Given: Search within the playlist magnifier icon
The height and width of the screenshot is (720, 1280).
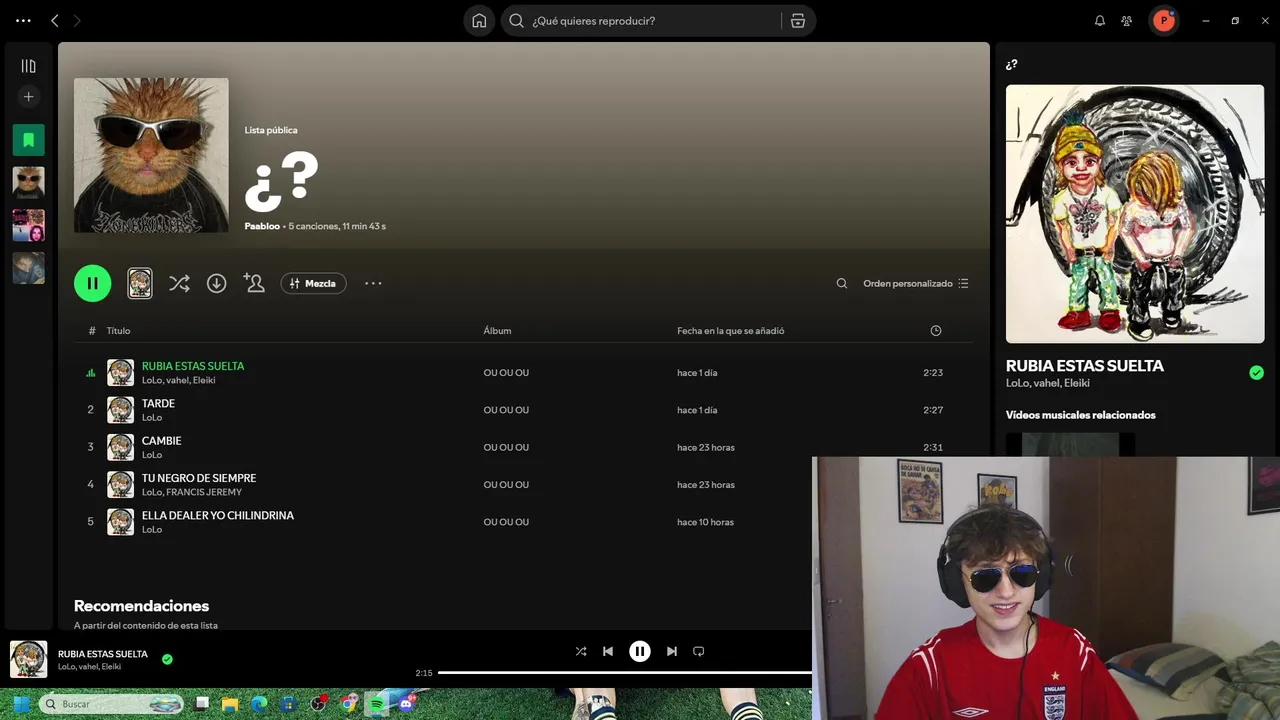Looking at the screenshot, I should tap(842, 283).
